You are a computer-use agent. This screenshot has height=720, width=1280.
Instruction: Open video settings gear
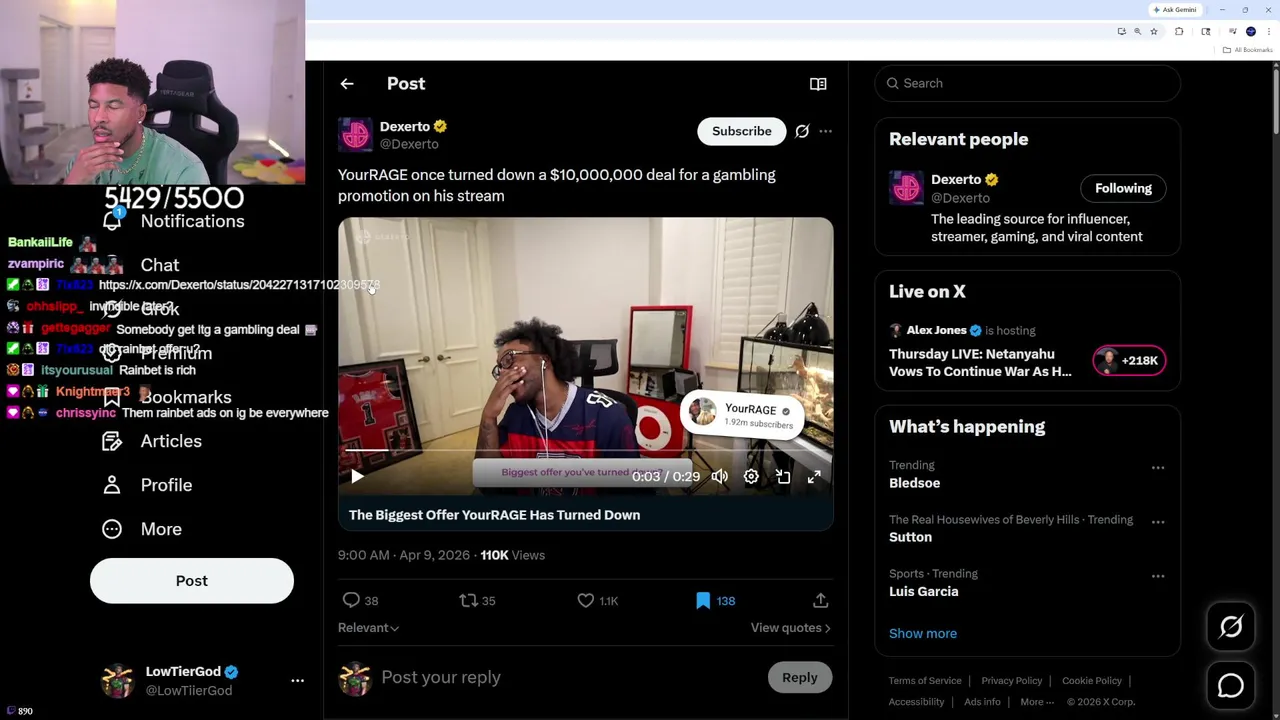click(x=751, y=477)
